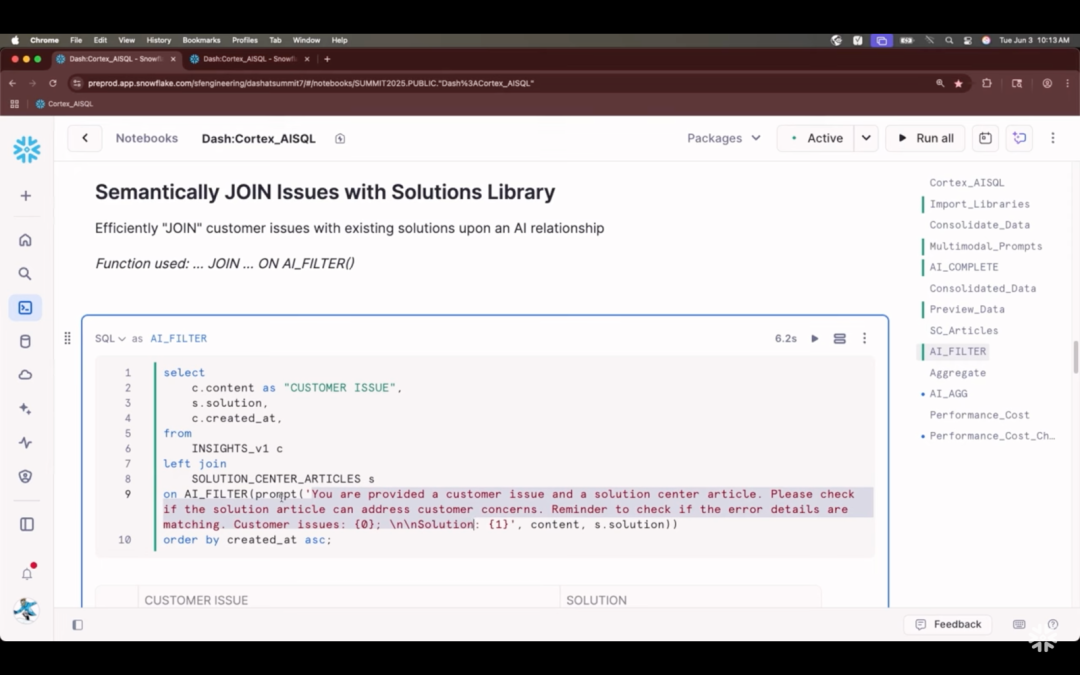1080x675 pixels.
Task: Open the notebook vertical ellipsis menu
Action: coord(1052,138)
